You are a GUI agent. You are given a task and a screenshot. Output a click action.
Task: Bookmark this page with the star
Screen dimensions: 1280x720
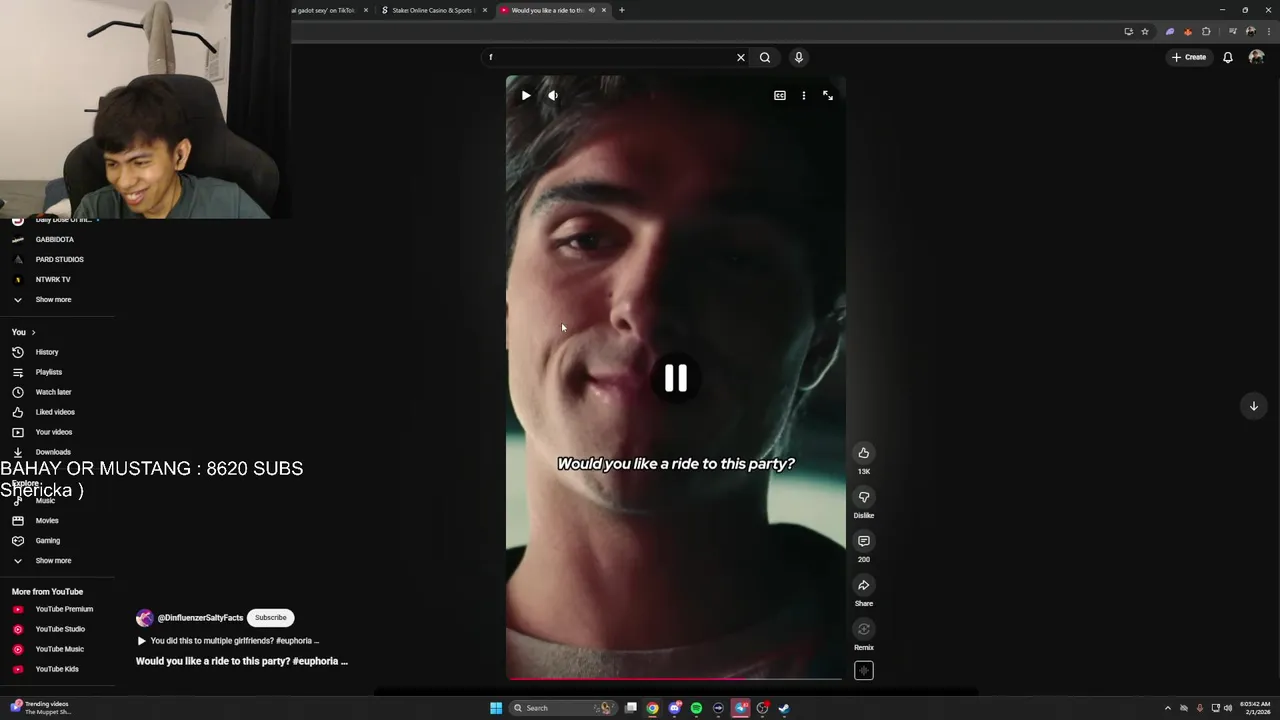[x=1145, y=32]
